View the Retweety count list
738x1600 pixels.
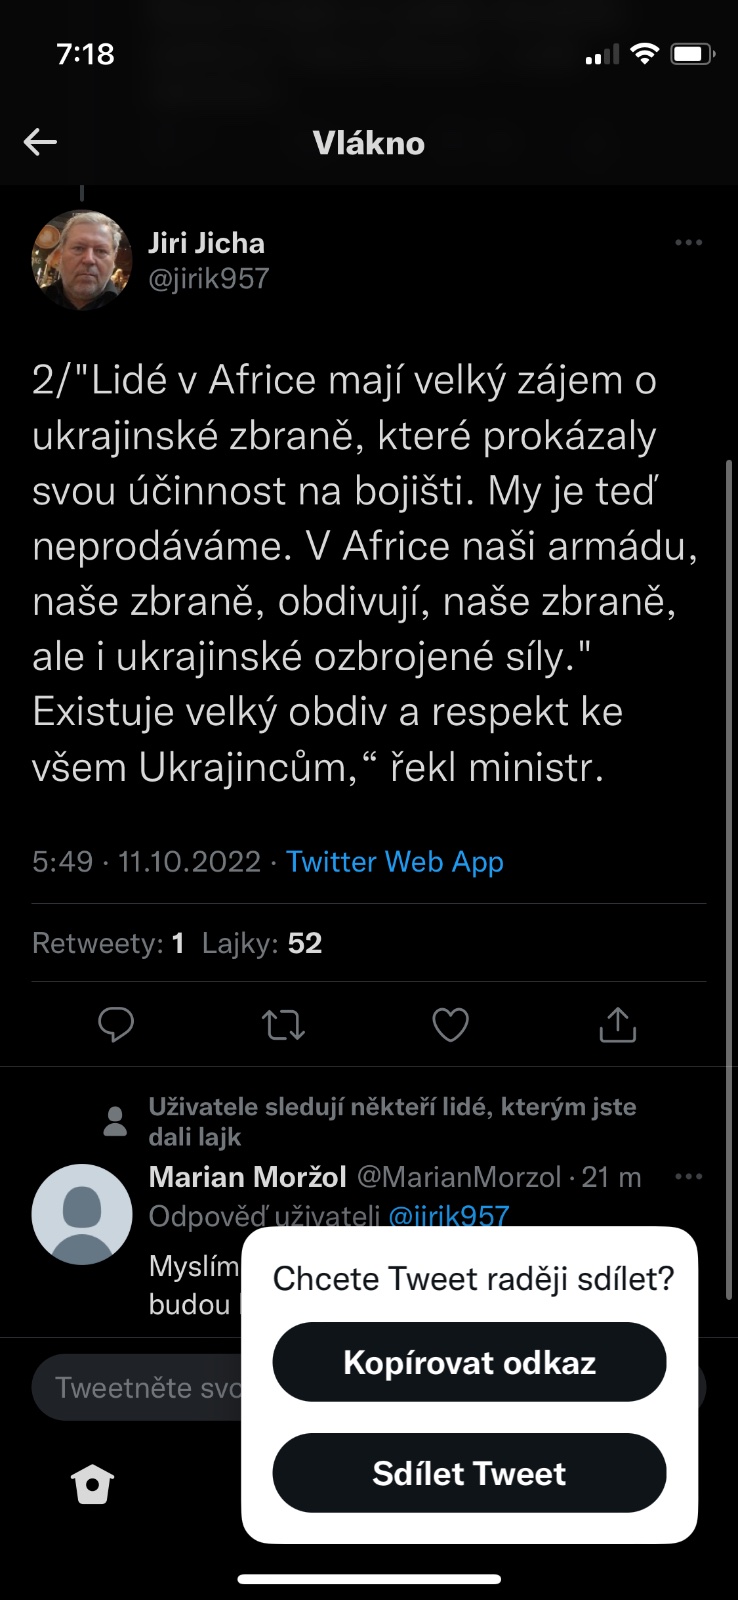click(108, 943)
